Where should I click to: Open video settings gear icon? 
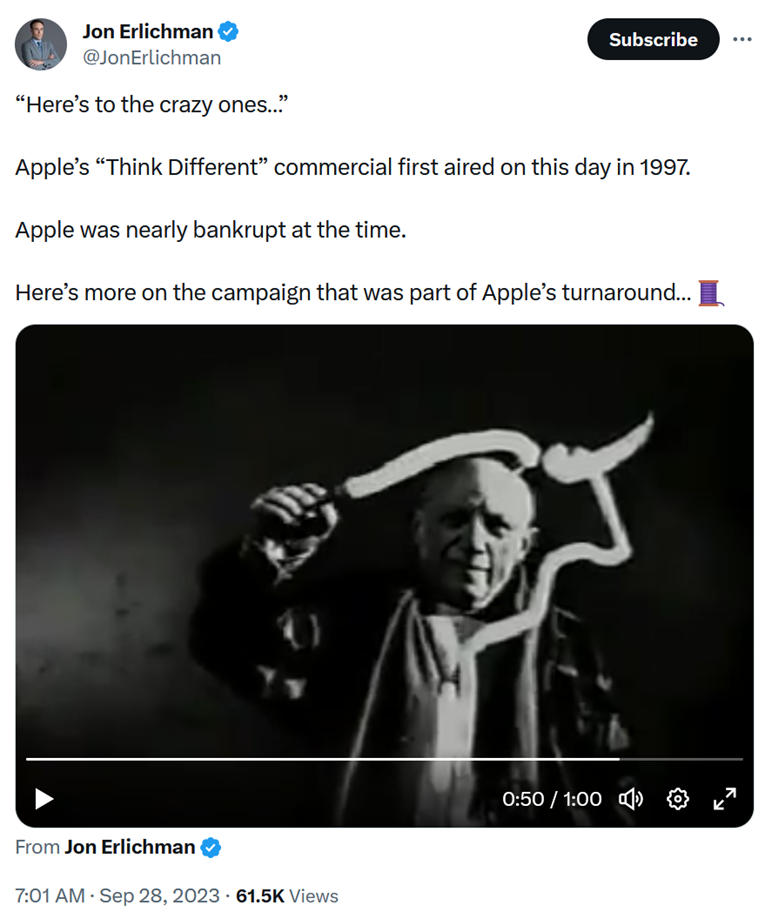point(677,799)
